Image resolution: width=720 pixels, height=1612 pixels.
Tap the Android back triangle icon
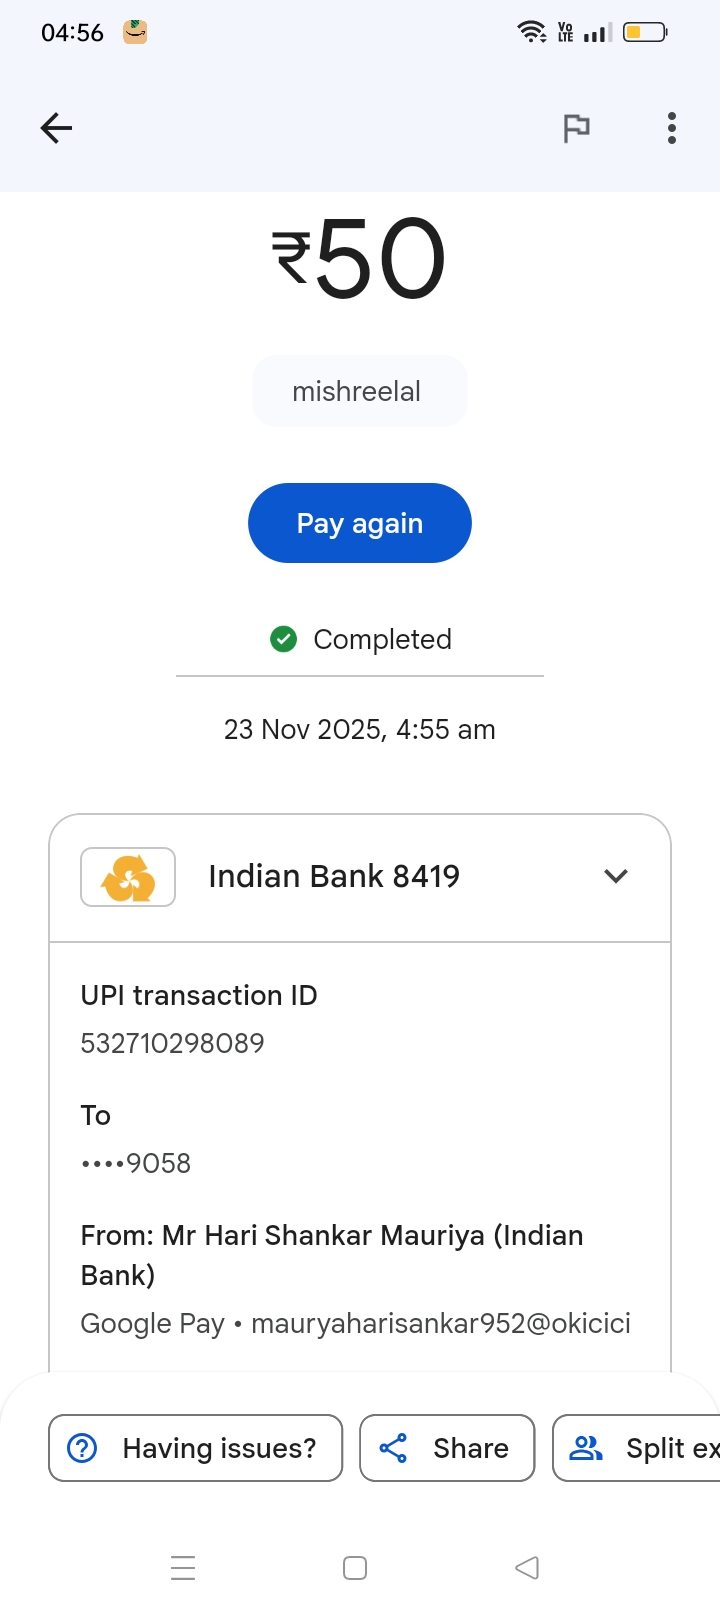pyautogui.click(x=527, y=1567)
